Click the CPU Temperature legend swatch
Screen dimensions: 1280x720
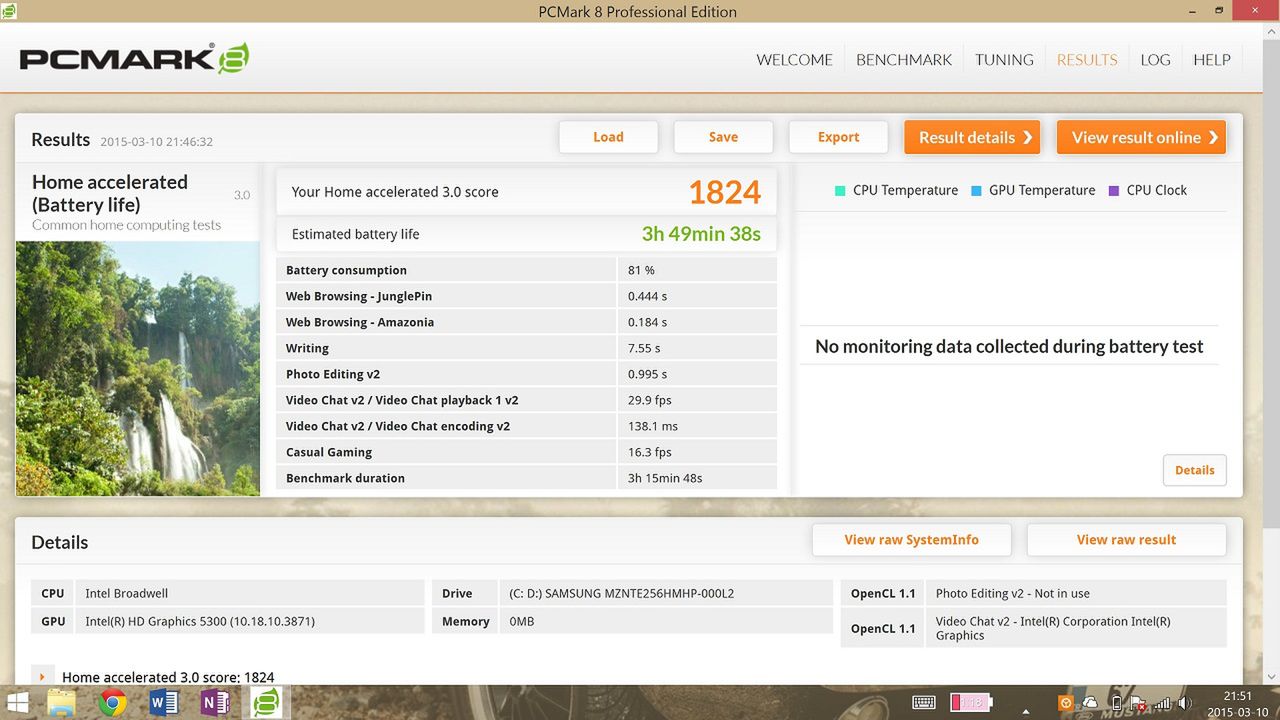coord(840,190)
